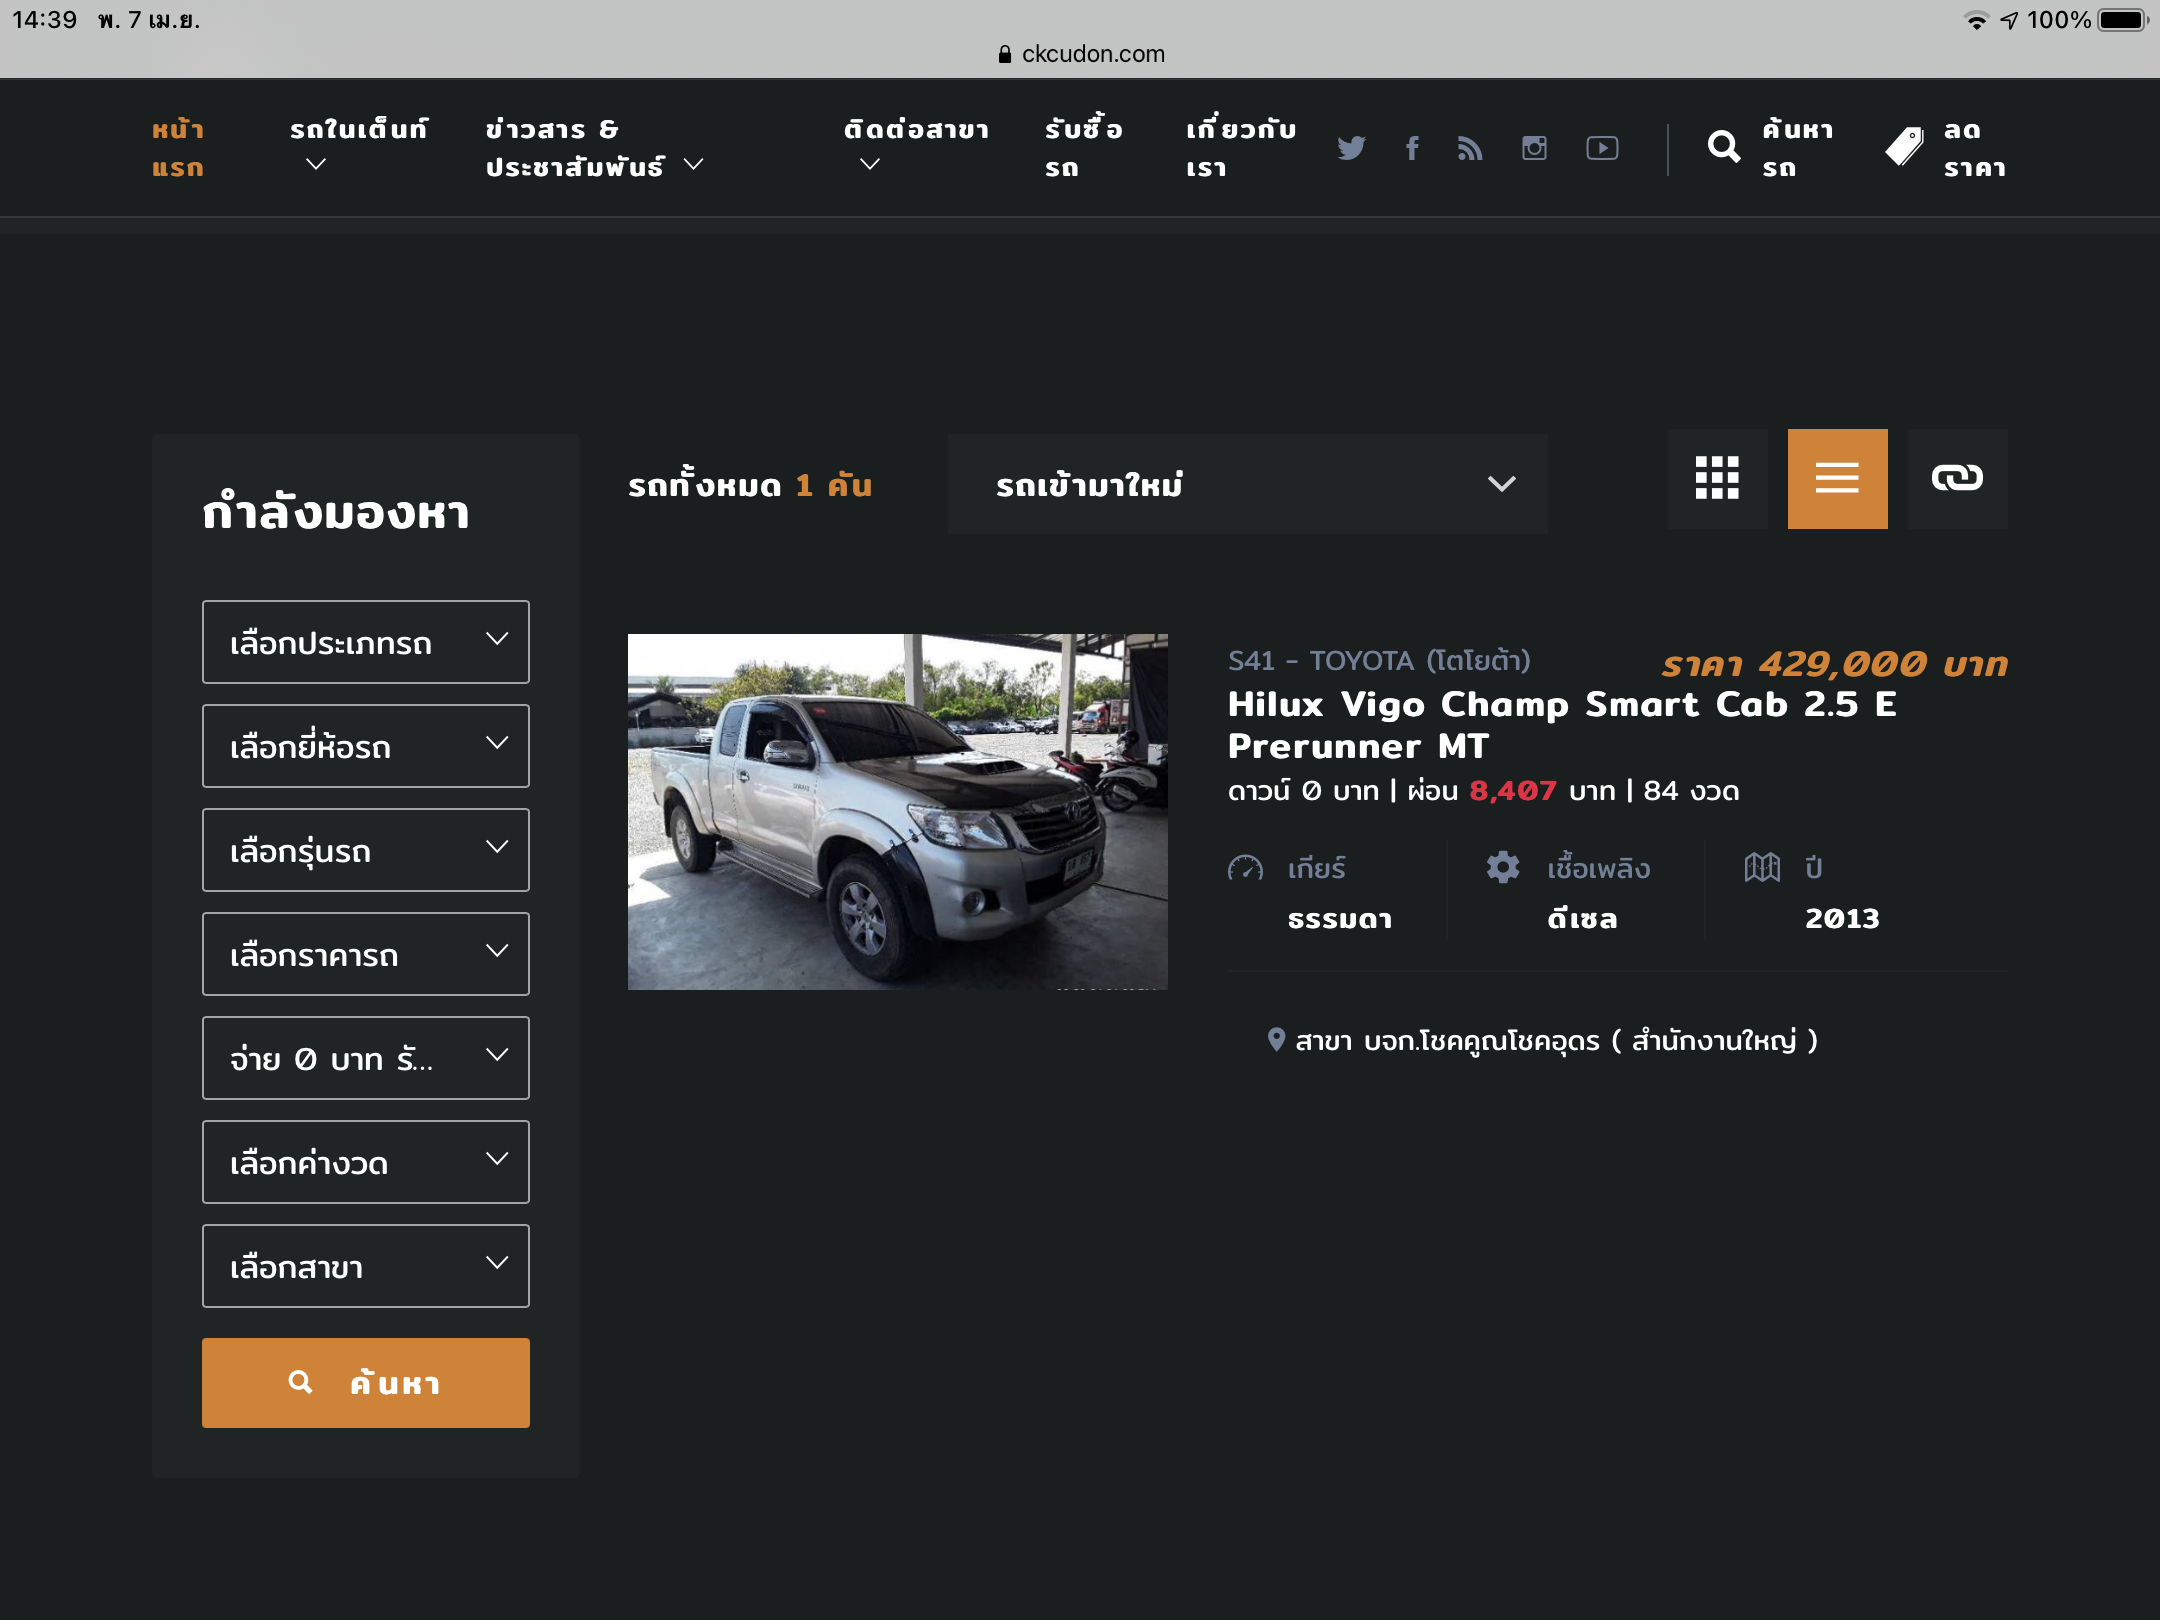Open the รับซื้อรถ menu item
2160x1620 pixels.
pyautogui.click(x=1084, y=148)
